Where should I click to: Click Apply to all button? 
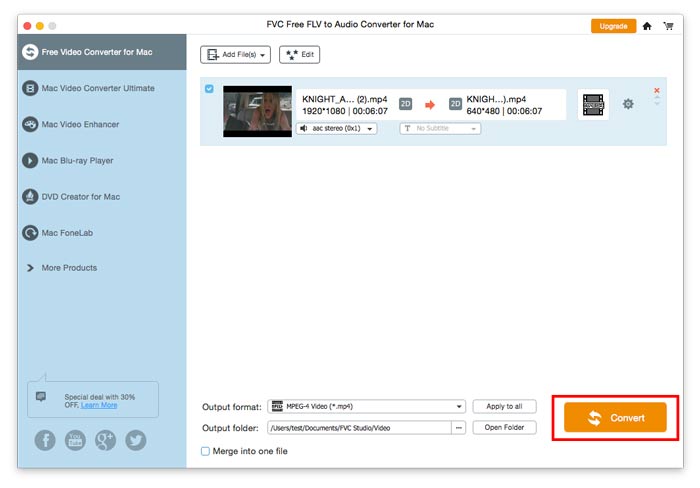tap(504, 406)
